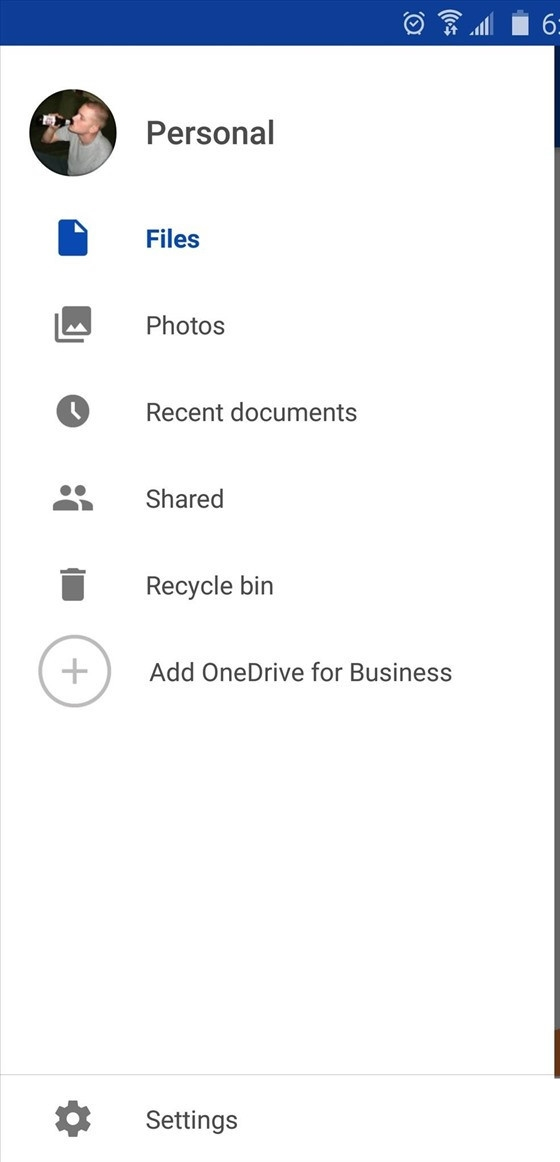This screenshot has width=560, height=1162.
Task: Choose Add OneDrive for Business
Action: coord(301,673)
